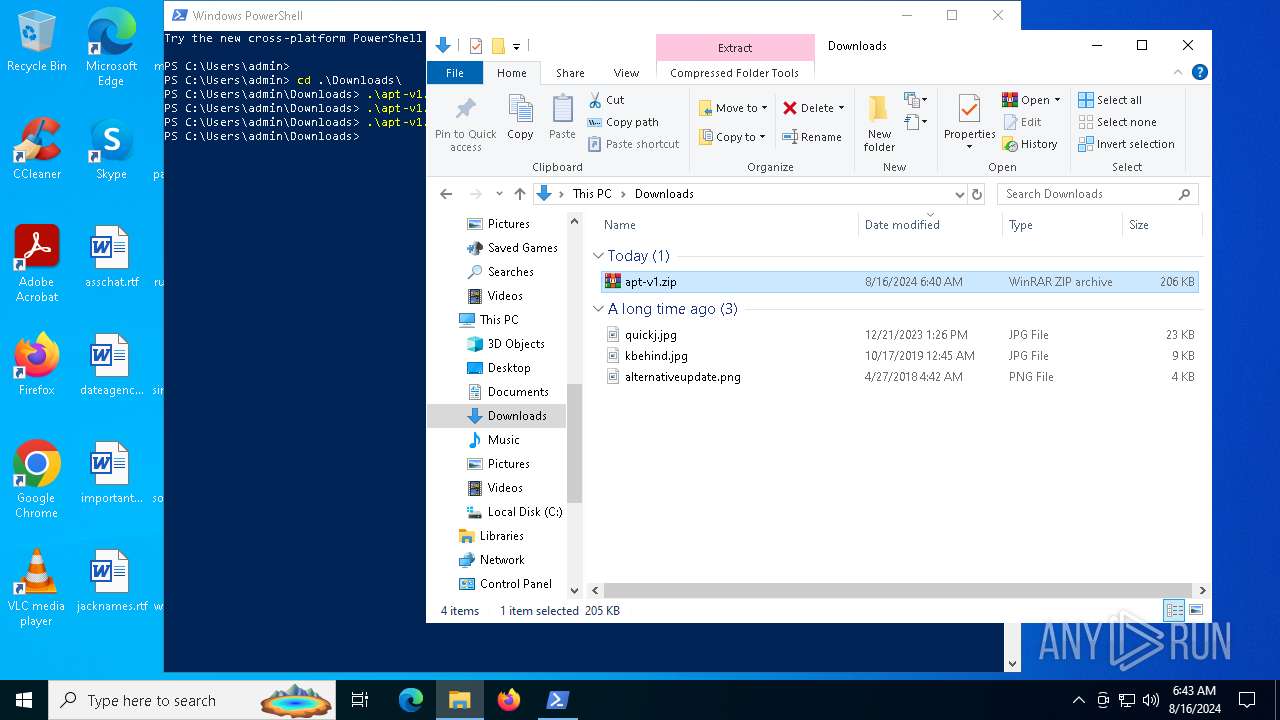Click the taskbar search box
This screenshot has width=1280, height=720.
click(x=192, y=700)
